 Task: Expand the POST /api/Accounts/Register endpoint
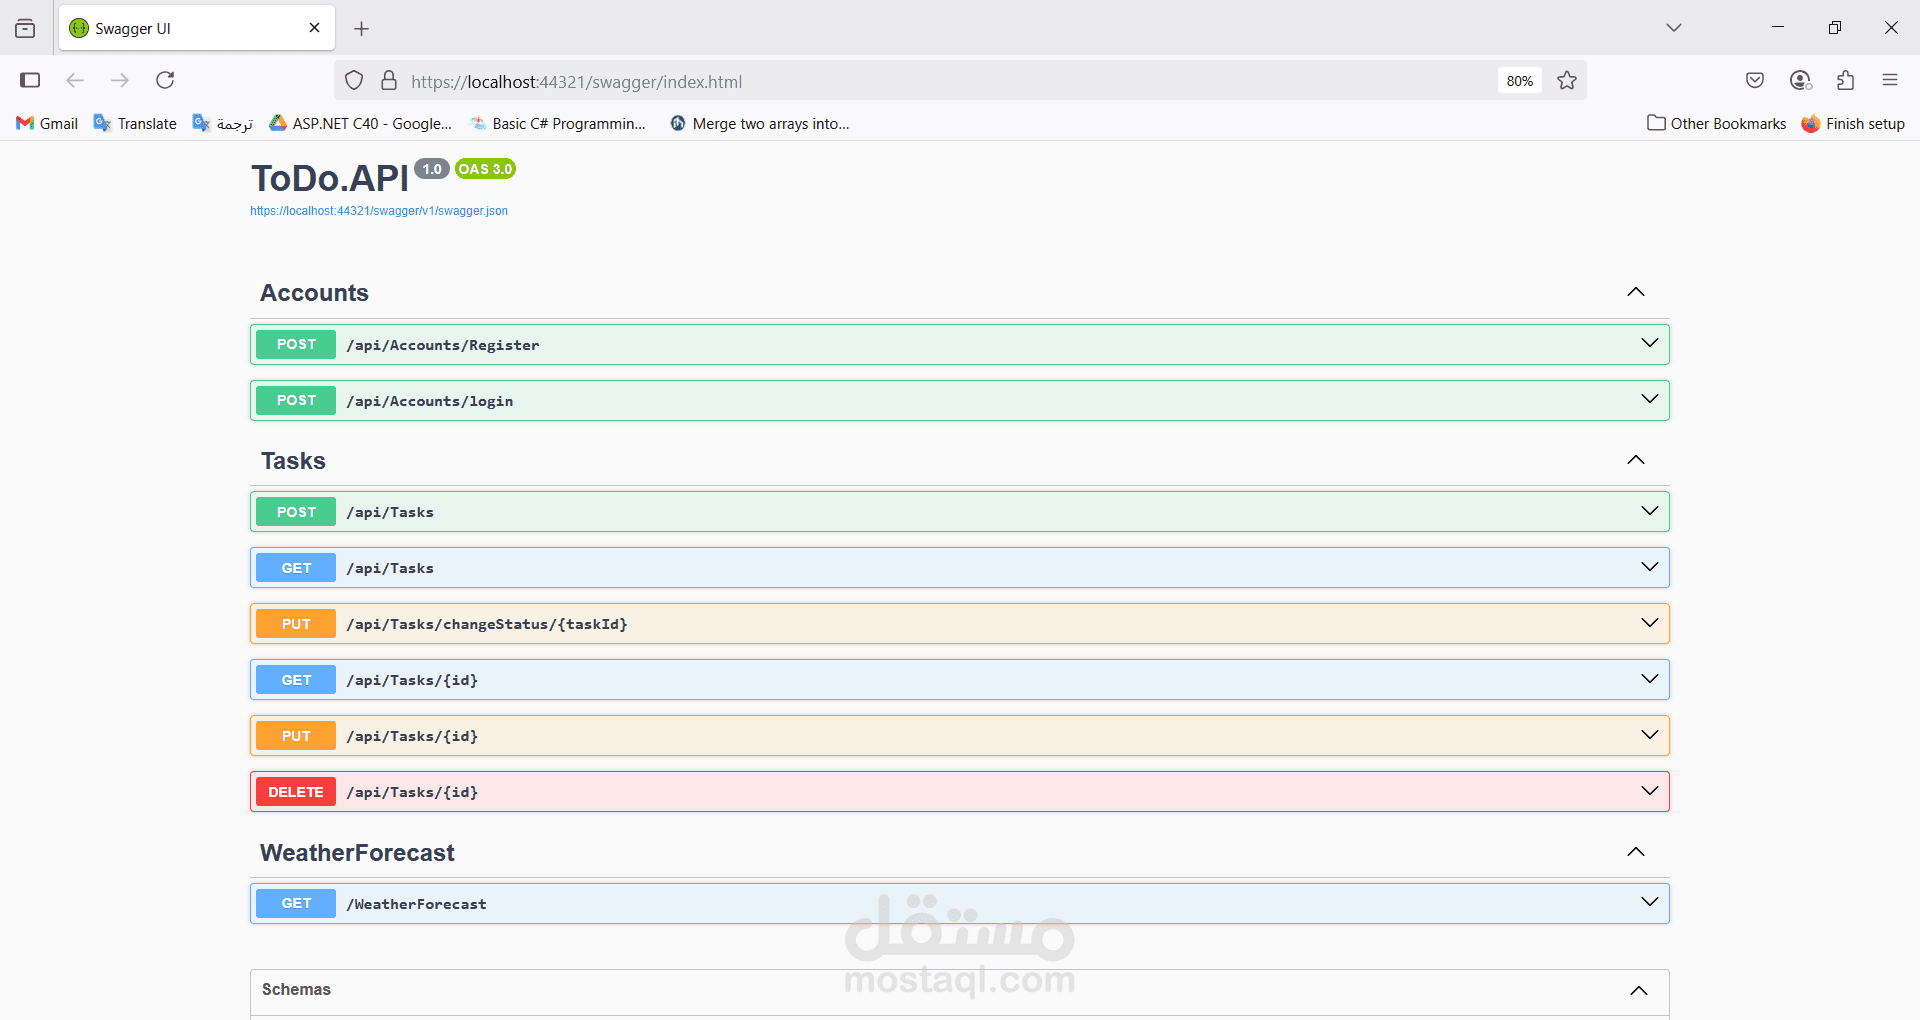pos(959,344)
